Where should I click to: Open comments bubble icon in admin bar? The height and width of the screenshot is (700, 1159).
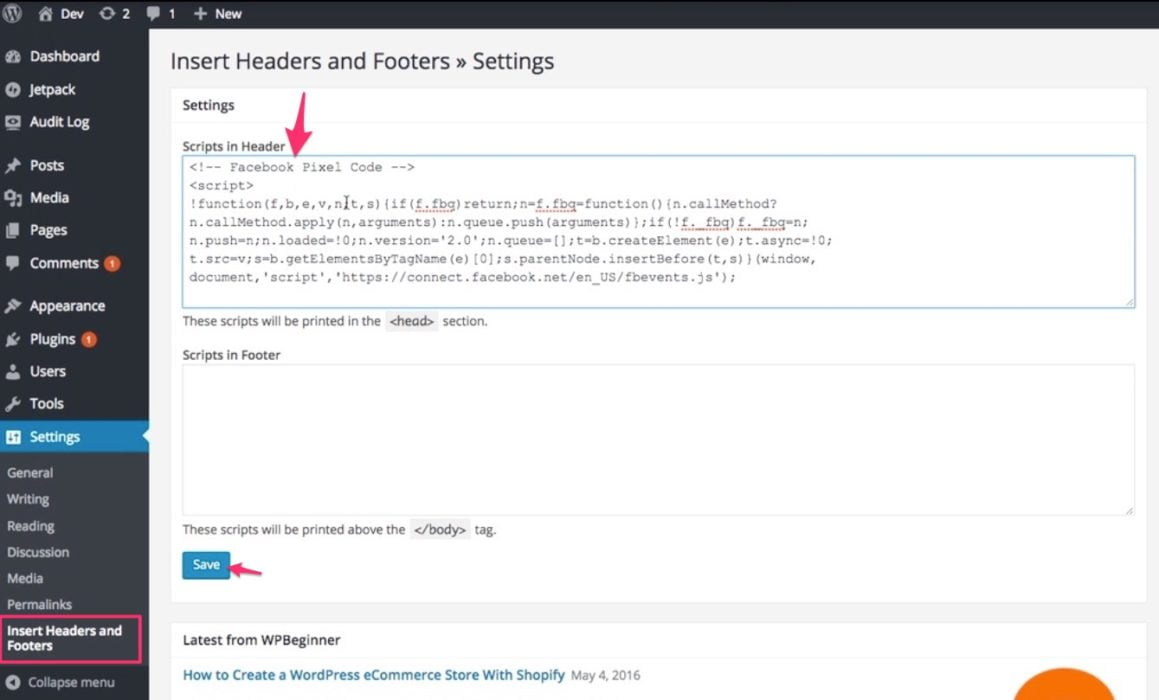pyautogui.click(x=153, y=14)
